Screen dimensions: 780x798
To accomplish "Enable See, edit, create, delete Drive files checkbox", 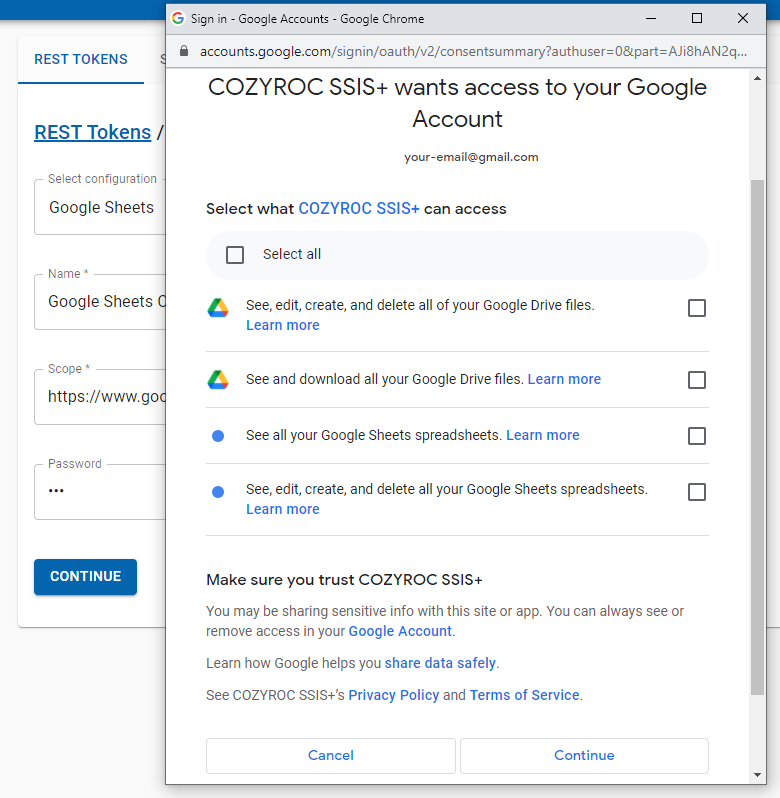I will click(697, 308).
